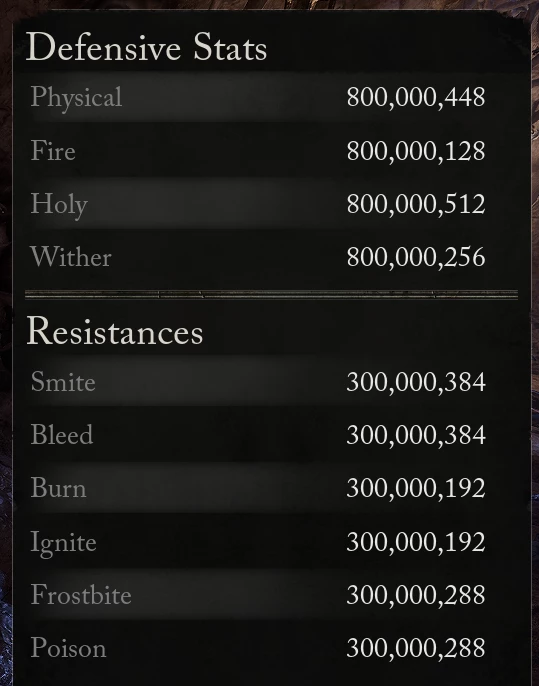Select the Frostbite resistance label
The image size is (539, 686).
pyautogui.click(x=81, y=595)
